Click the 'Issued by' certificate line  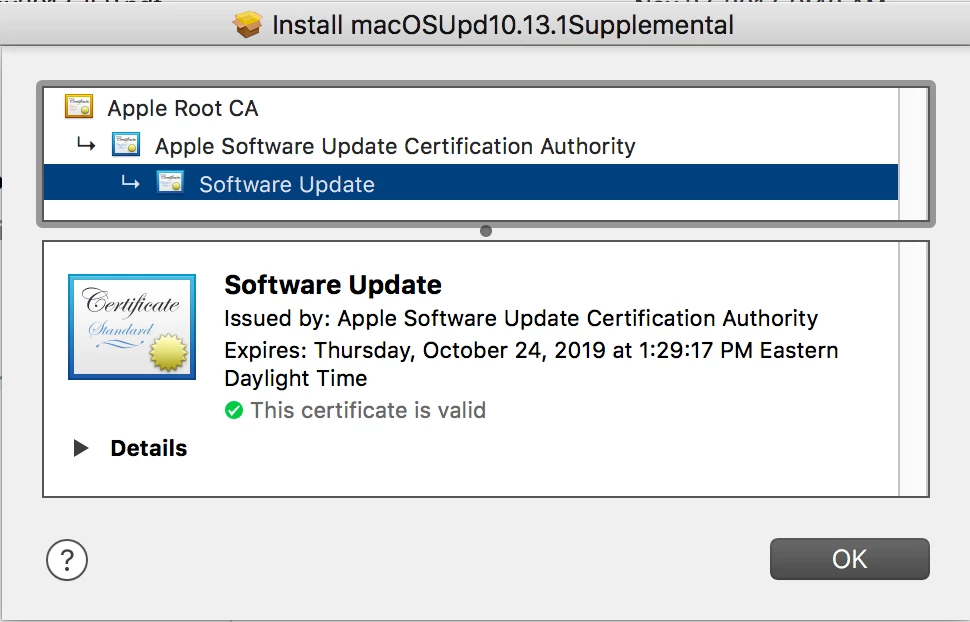pyautogui.click(x=521, y=318)
